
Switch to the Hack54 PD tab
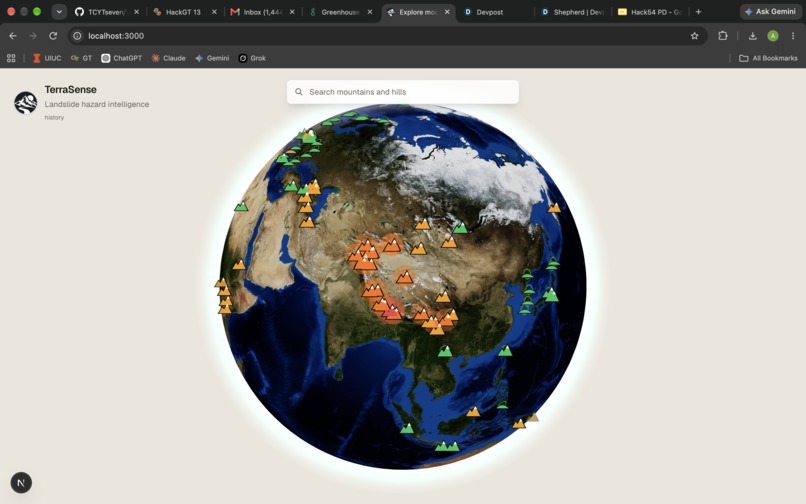pyautogui.click(x=650, y=12)
